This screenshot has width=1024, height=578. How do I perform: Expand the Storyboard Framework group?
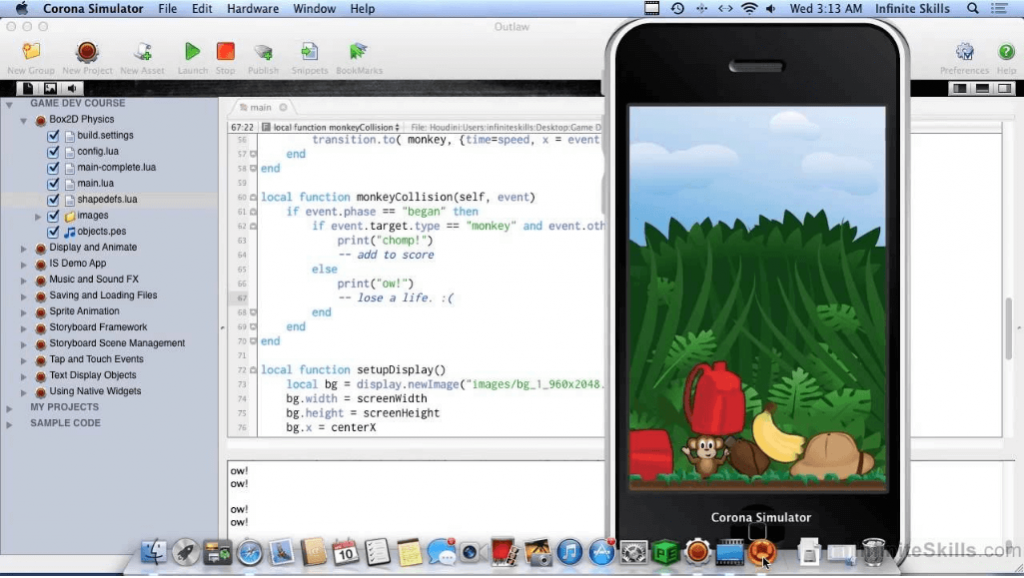[24, 328]
